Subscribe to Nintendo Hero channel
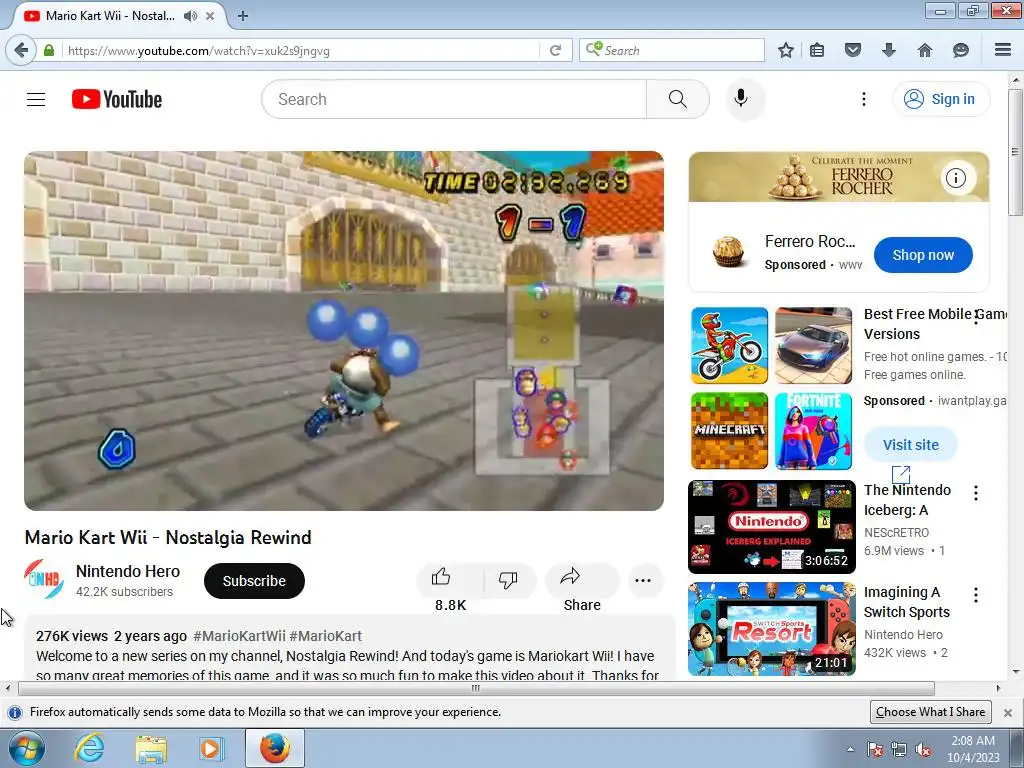This screenshot has height=768, width=1024. click(x=254, y=581)
